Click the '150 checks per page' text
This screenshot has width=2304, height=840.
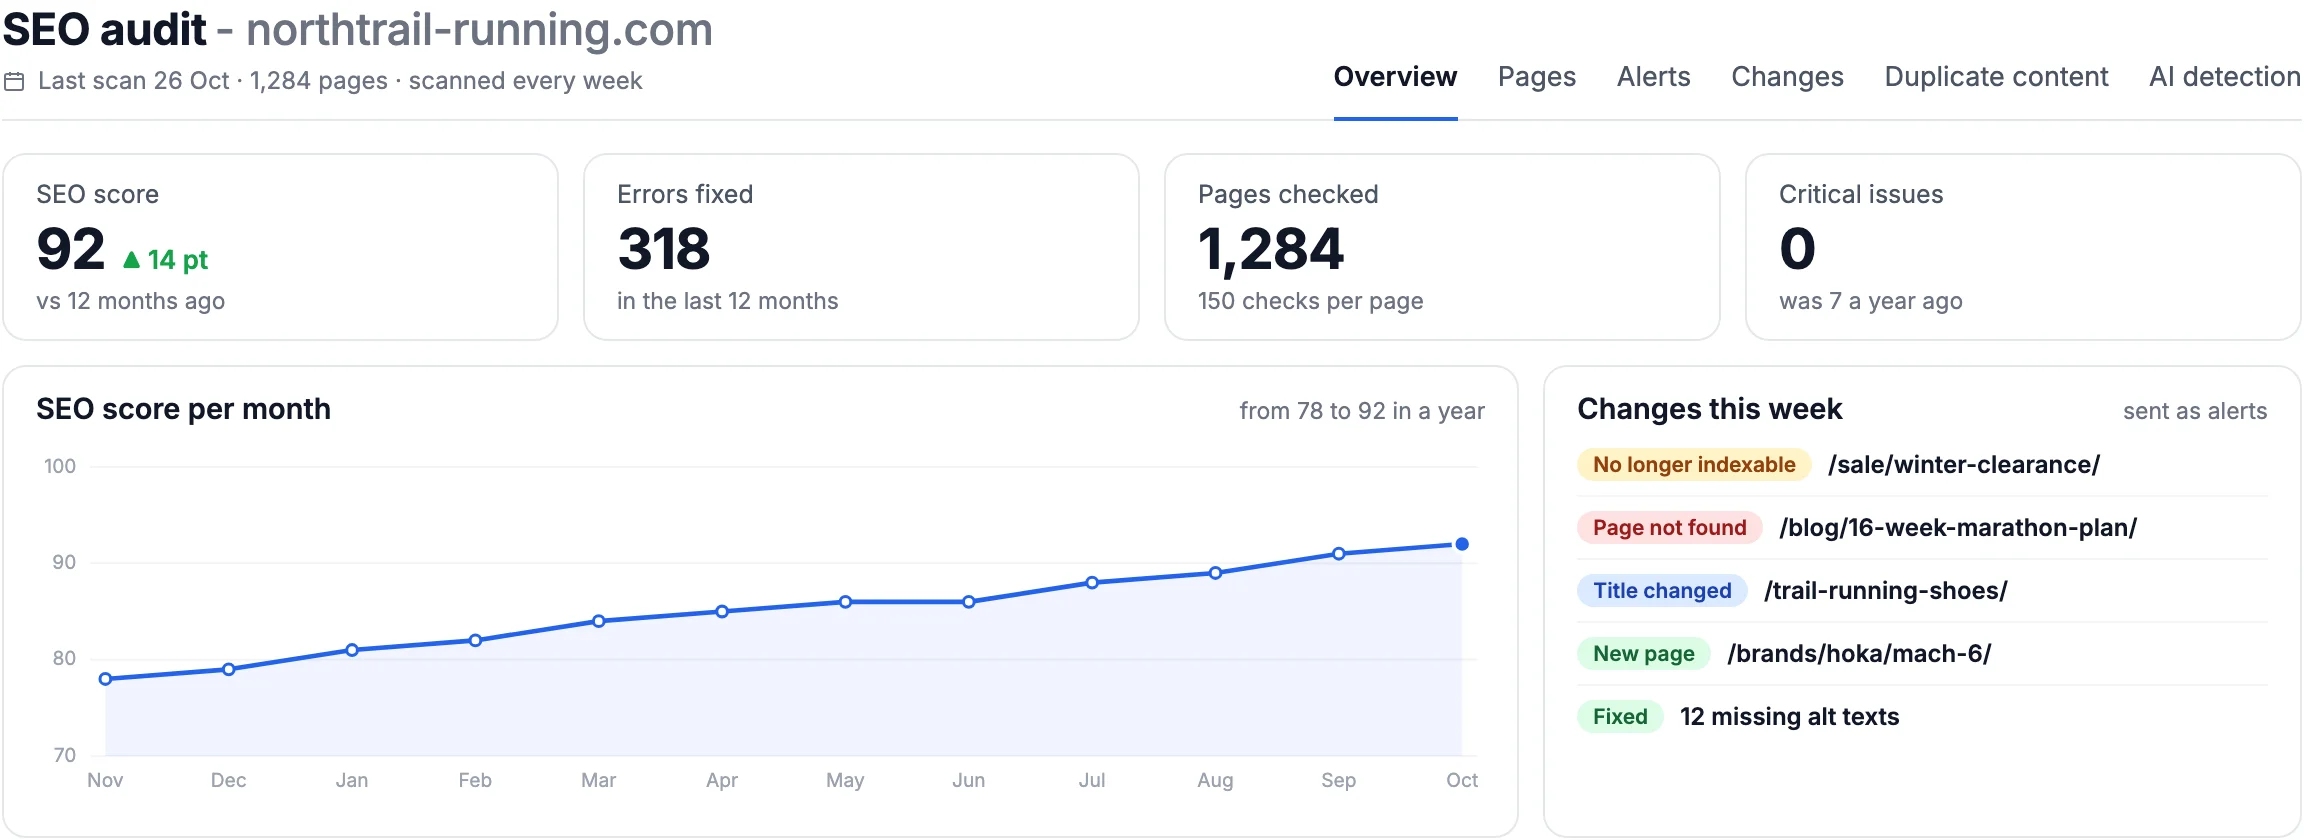[x=1310, y=301]
